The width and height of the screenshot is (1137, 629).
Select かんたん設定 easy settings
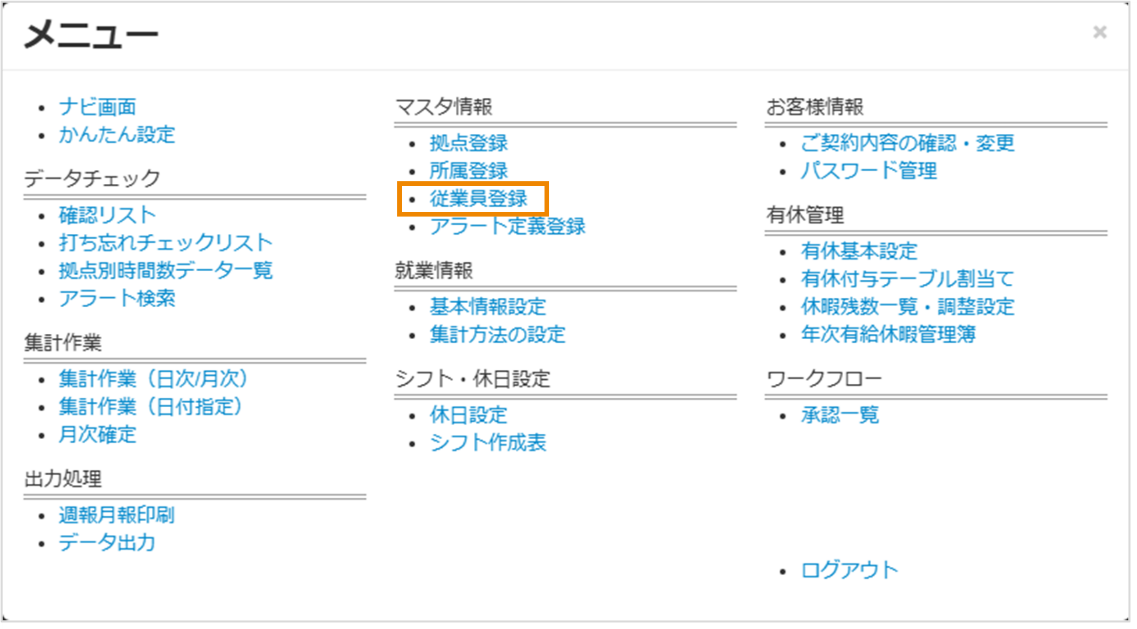coord(113,135)
